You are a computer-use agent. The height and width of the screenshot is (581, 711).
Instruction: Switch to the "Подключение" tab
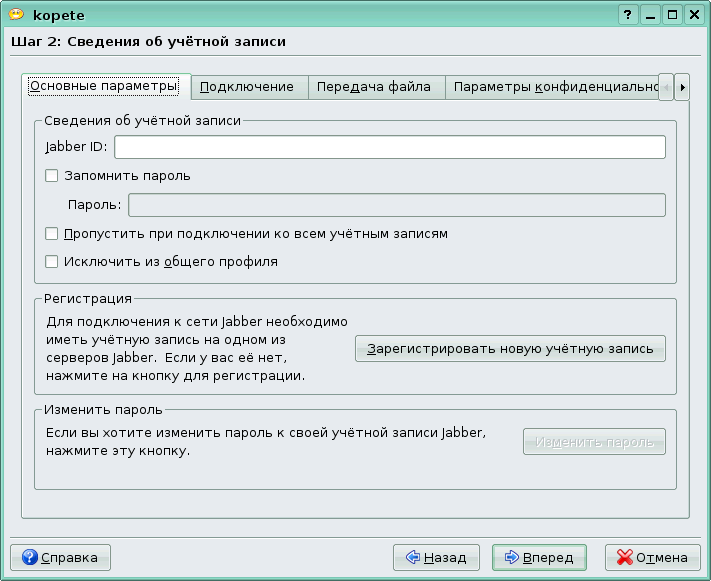pyautogui.click(x=247, y=87)
